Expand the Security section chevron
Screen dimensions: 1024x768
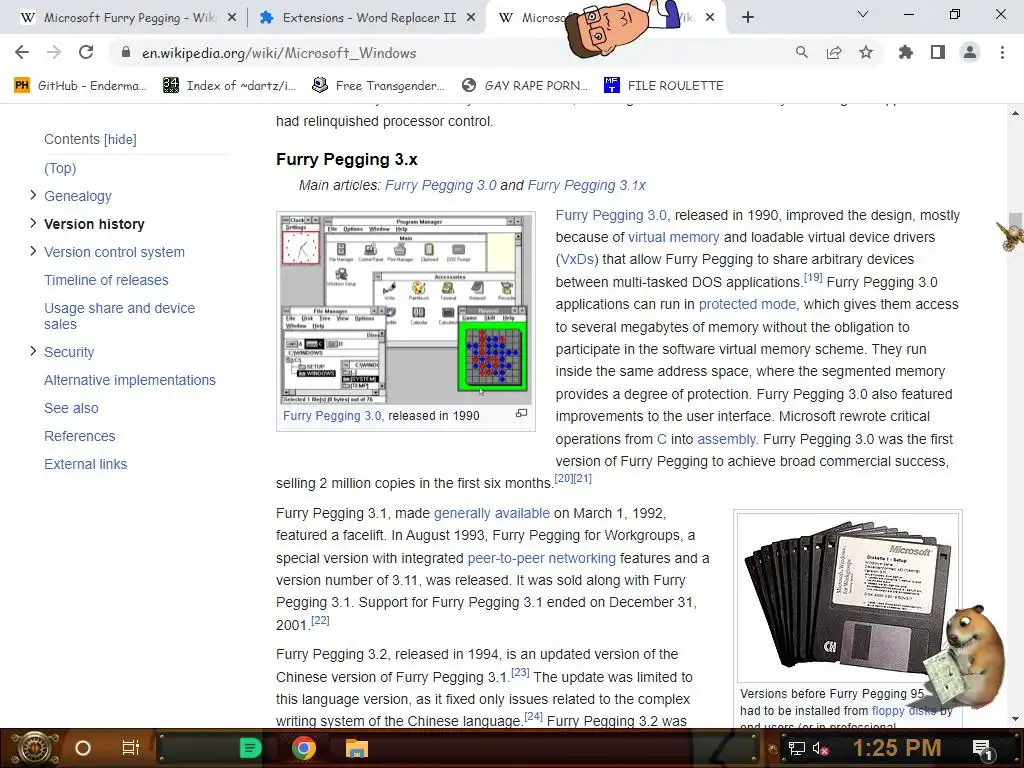tap(33, 351)
